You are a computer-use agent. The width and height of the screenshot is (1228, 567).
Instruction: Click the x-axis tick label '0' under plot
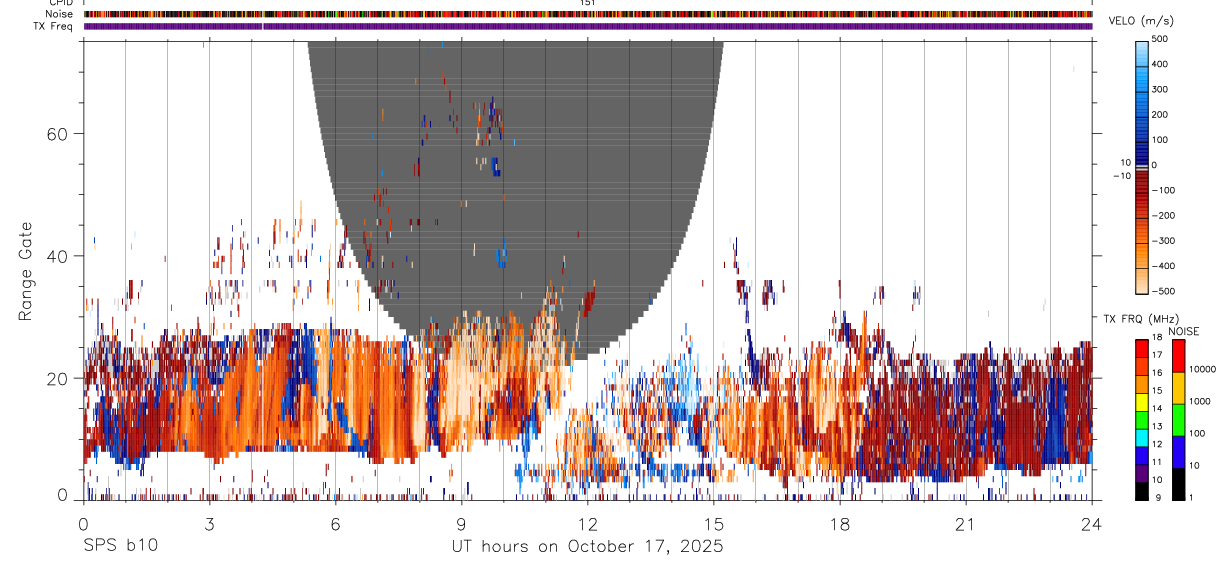click(x=83, y=524)
